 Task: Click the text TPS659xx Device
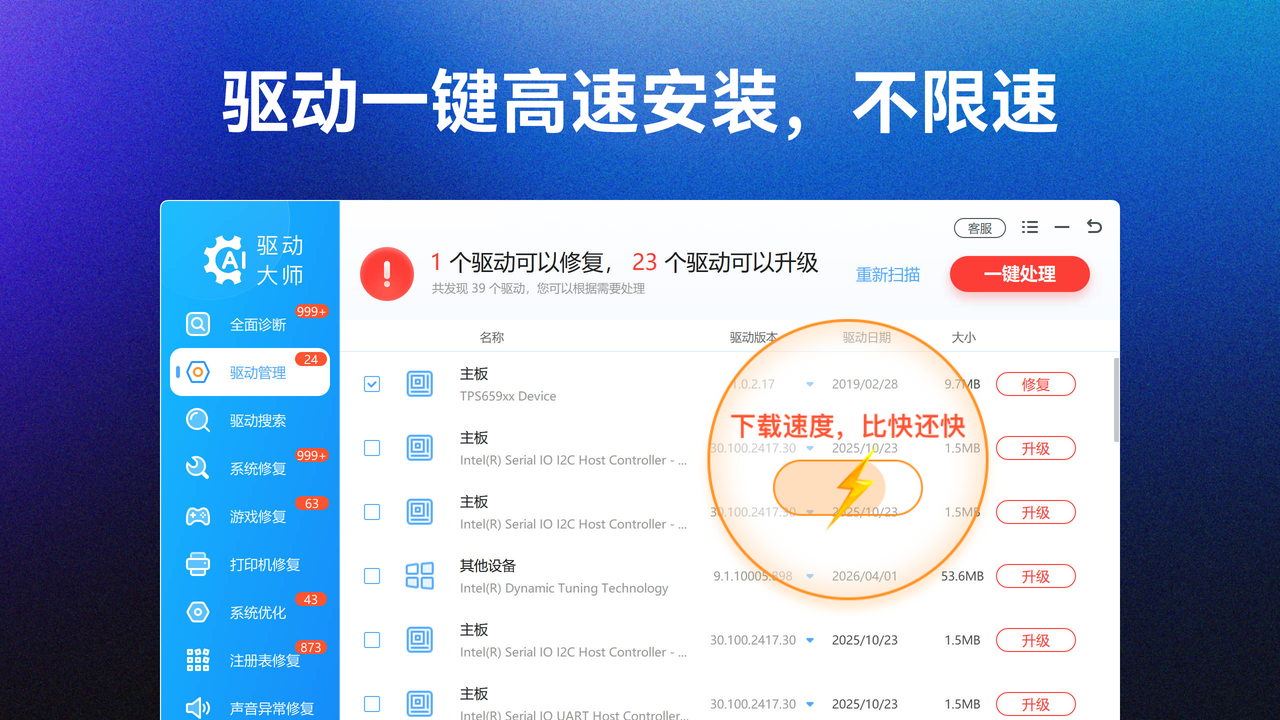coord(508,396)
